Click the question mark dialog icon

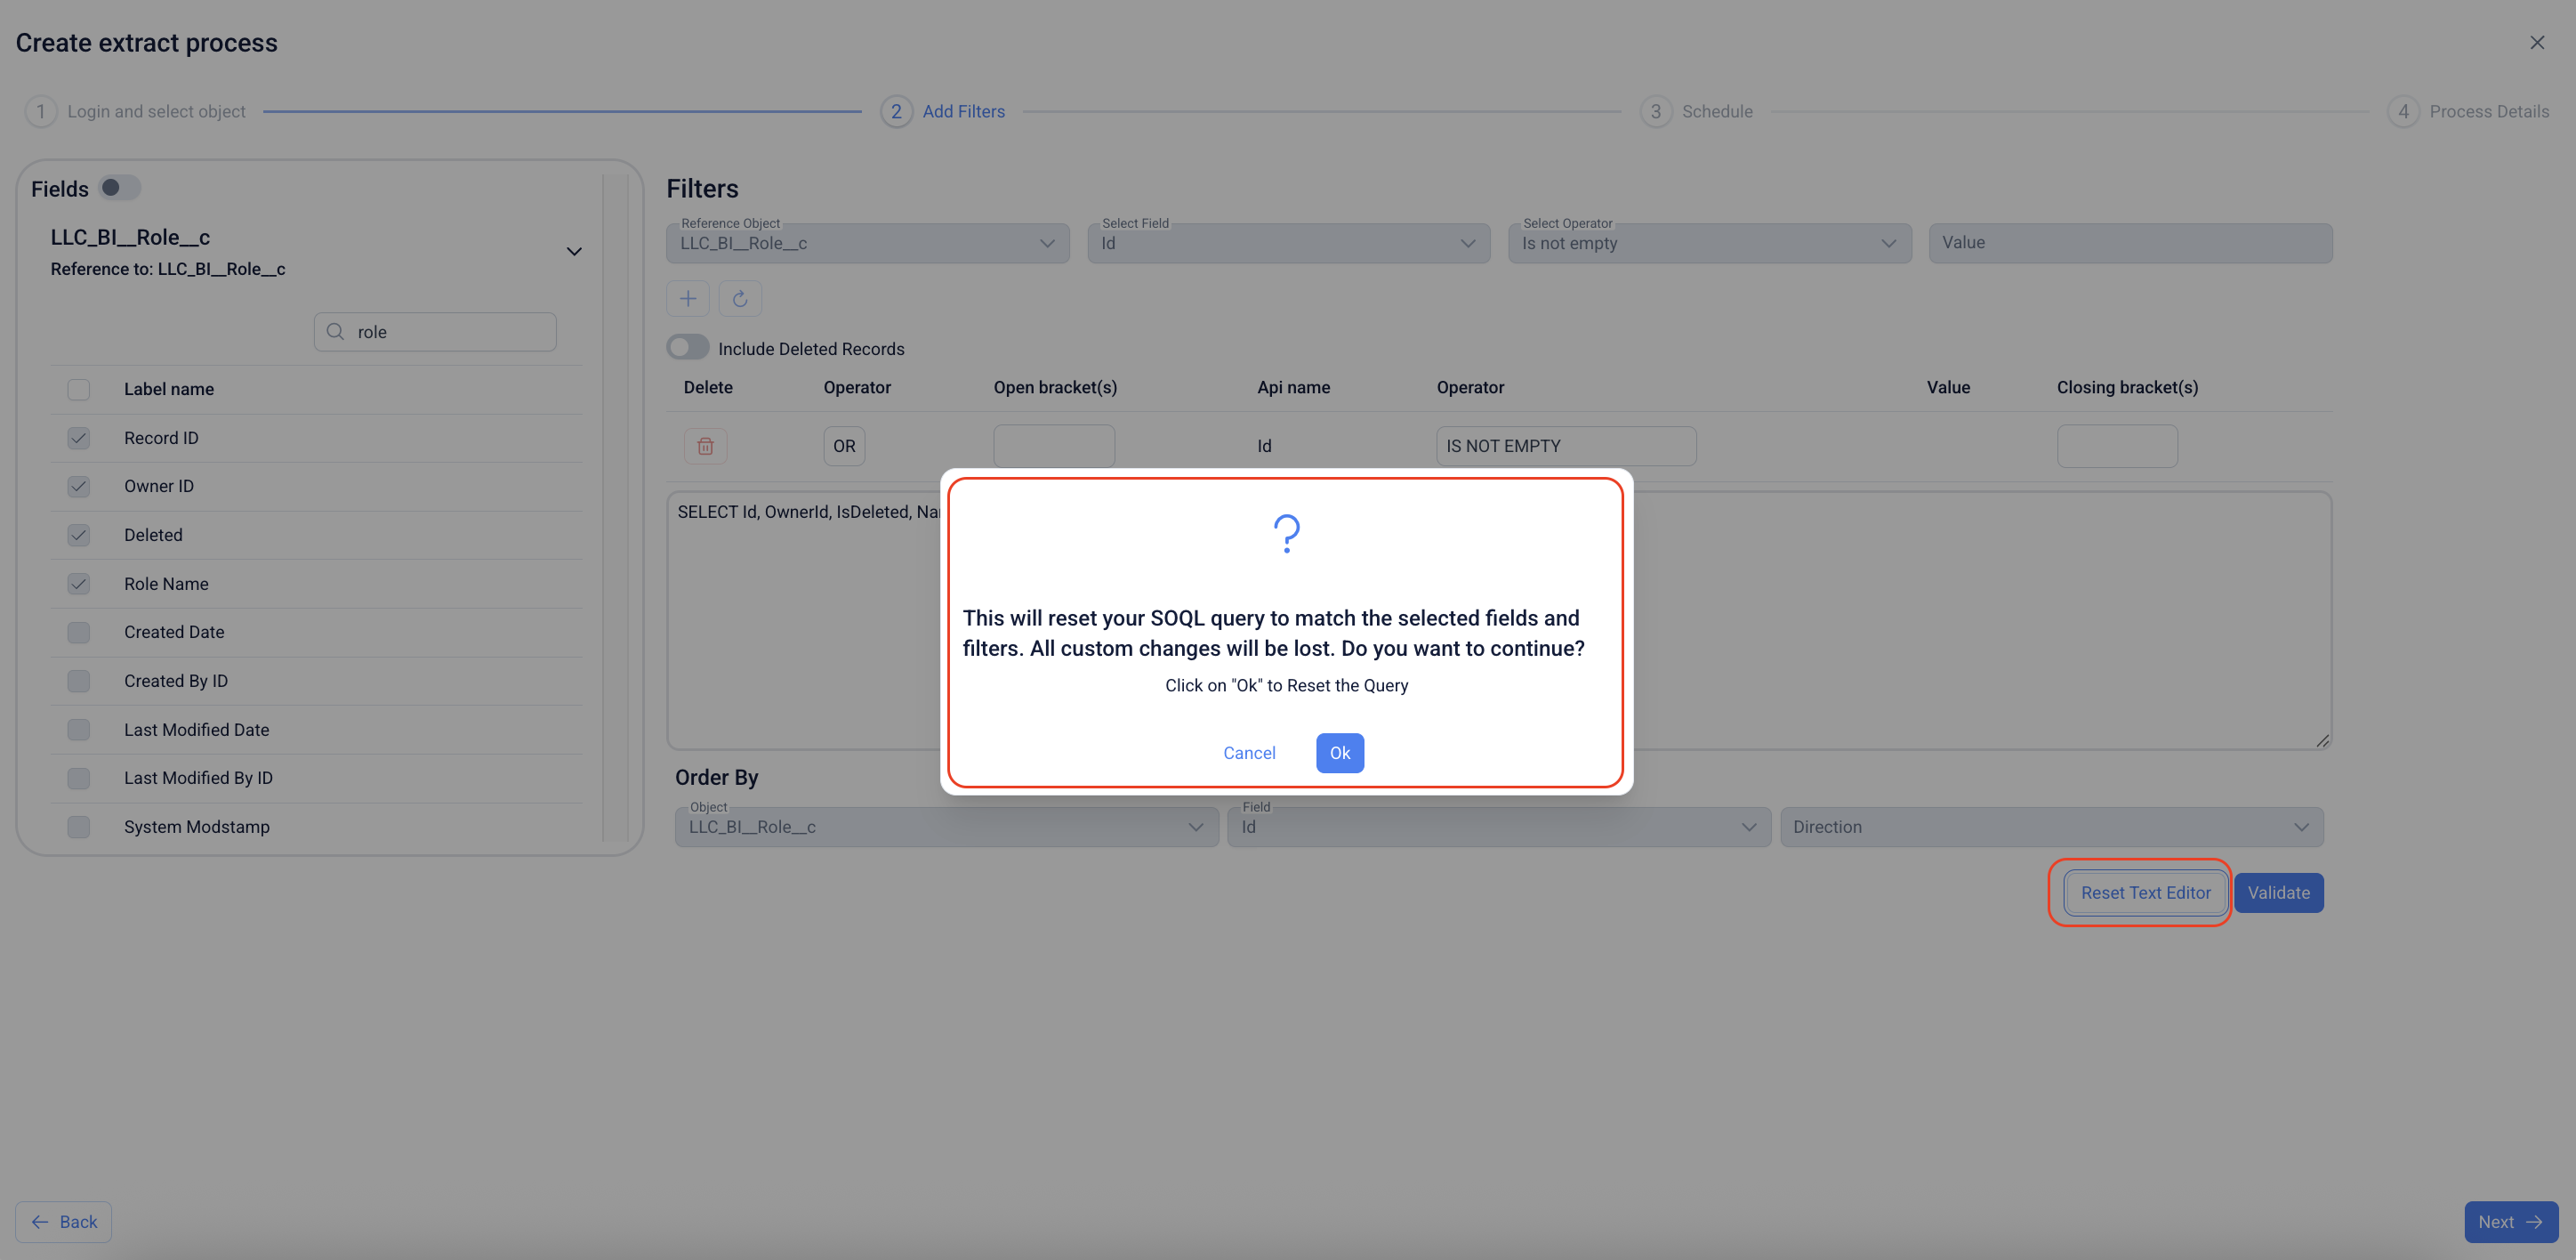(1286, 534)
